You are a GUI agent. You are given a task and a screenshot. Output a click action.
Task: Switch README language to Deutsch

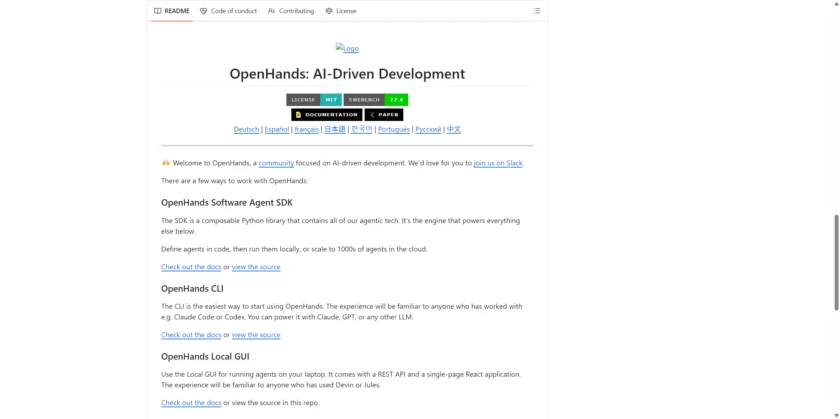[x=246, y=130]
